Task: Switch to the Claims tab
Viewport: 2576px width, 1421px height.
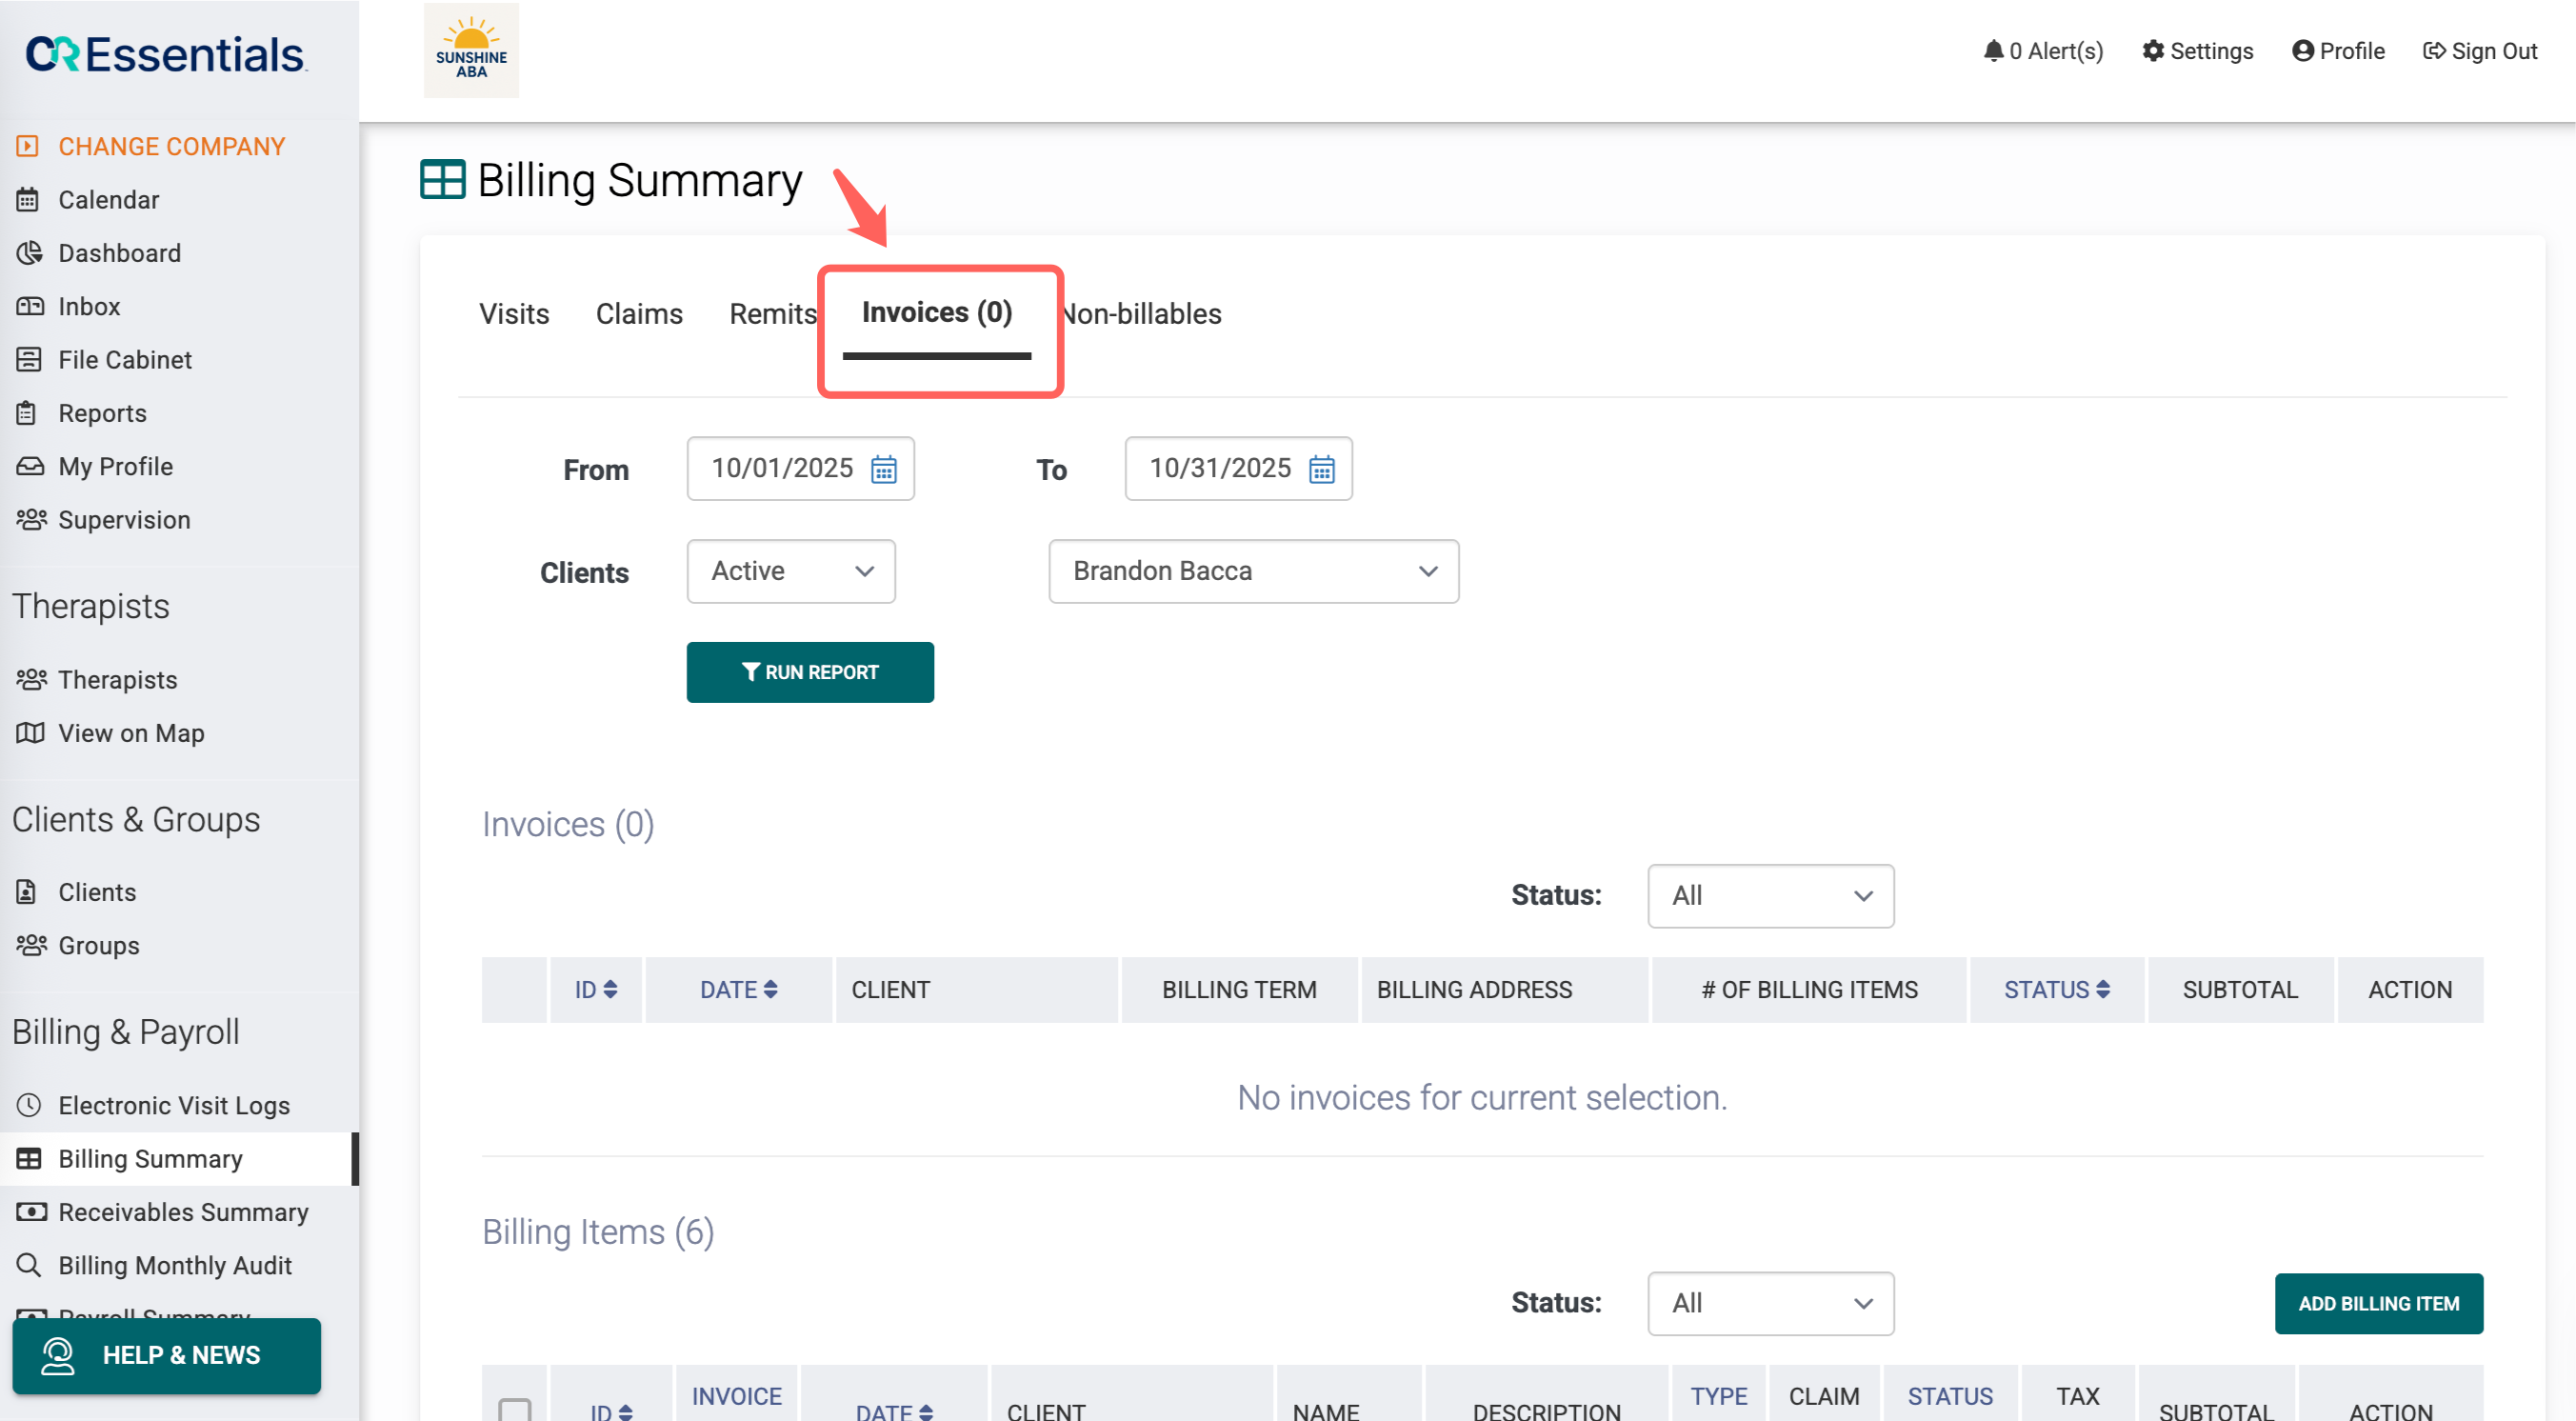Action: click(x=638, y=314)
